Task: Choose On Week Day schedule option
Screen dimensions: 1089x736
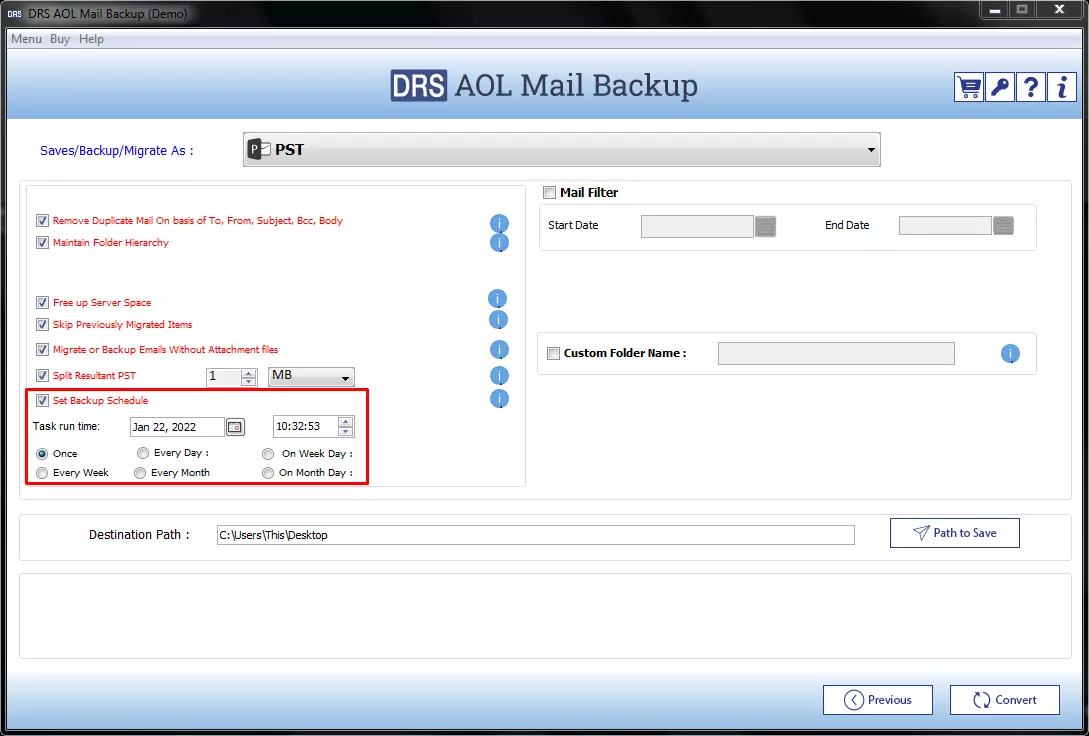Action: point(268,454)
